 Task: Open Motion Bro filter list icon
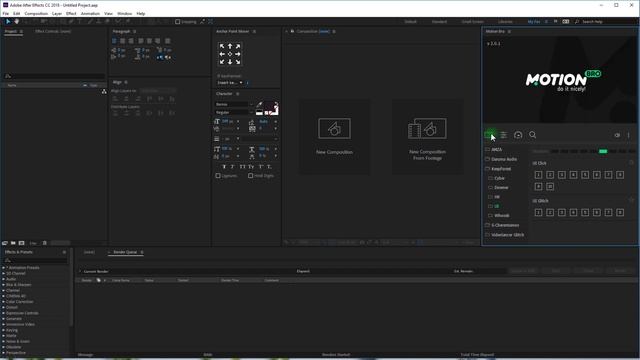point(504,135)
